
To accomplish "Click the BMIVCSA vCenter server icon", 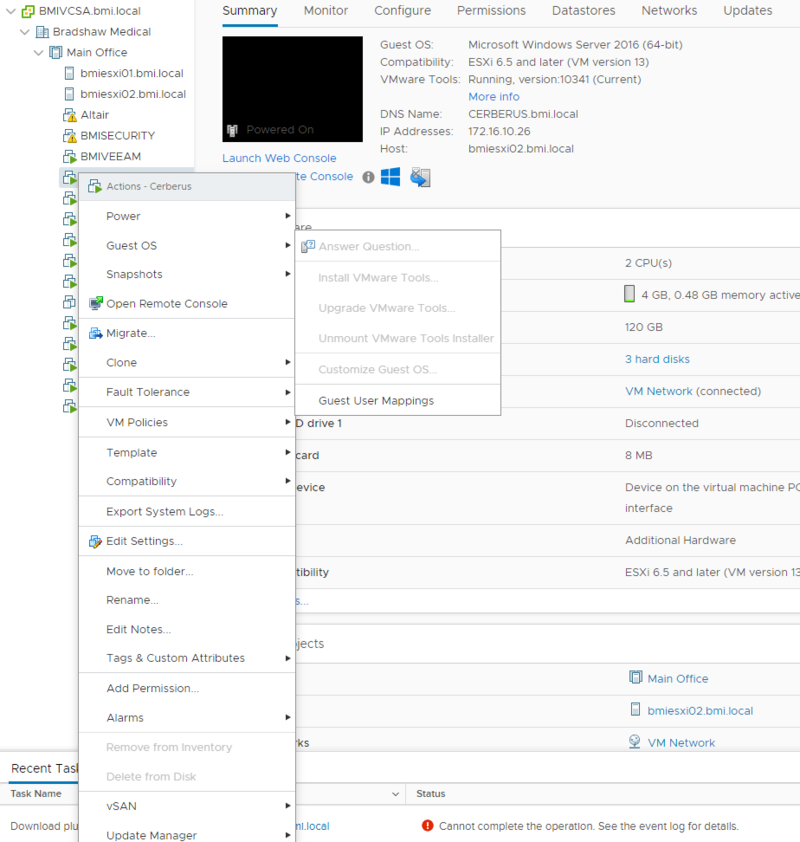I will [25, 10].
